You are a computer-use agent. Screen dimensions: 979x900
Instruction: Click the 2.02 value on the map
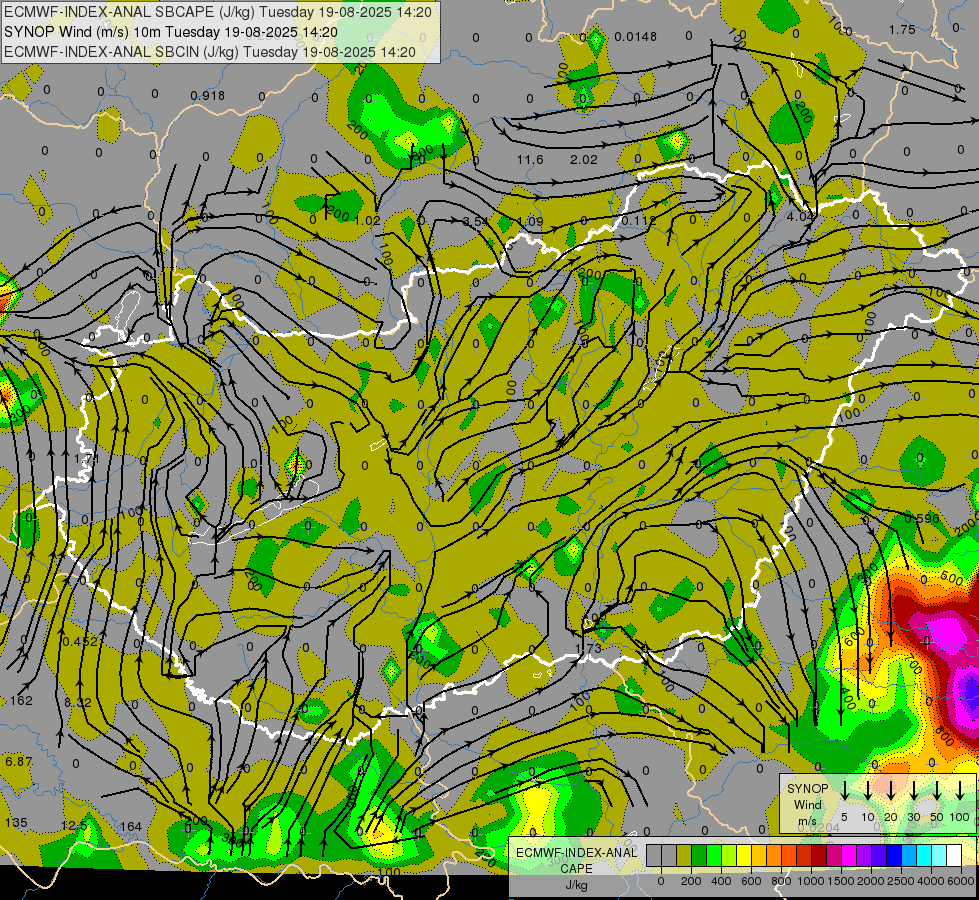click(584, 160)
